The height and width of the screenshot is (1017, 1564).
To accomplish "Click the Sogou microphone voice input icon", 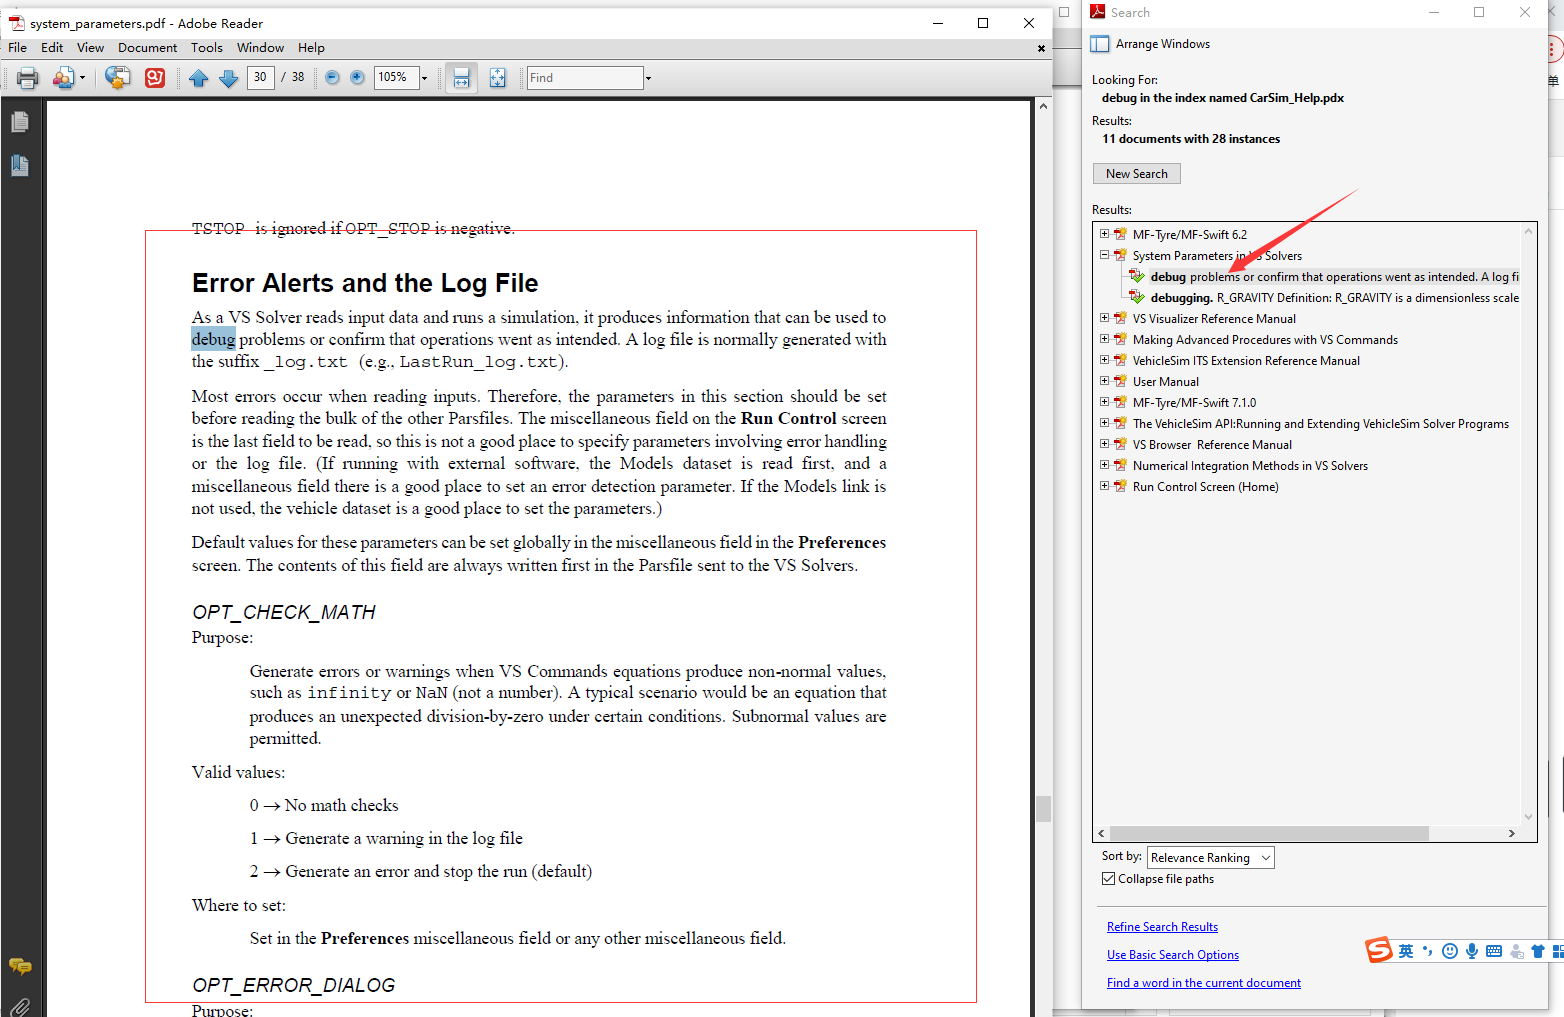I will [1472, 951].
